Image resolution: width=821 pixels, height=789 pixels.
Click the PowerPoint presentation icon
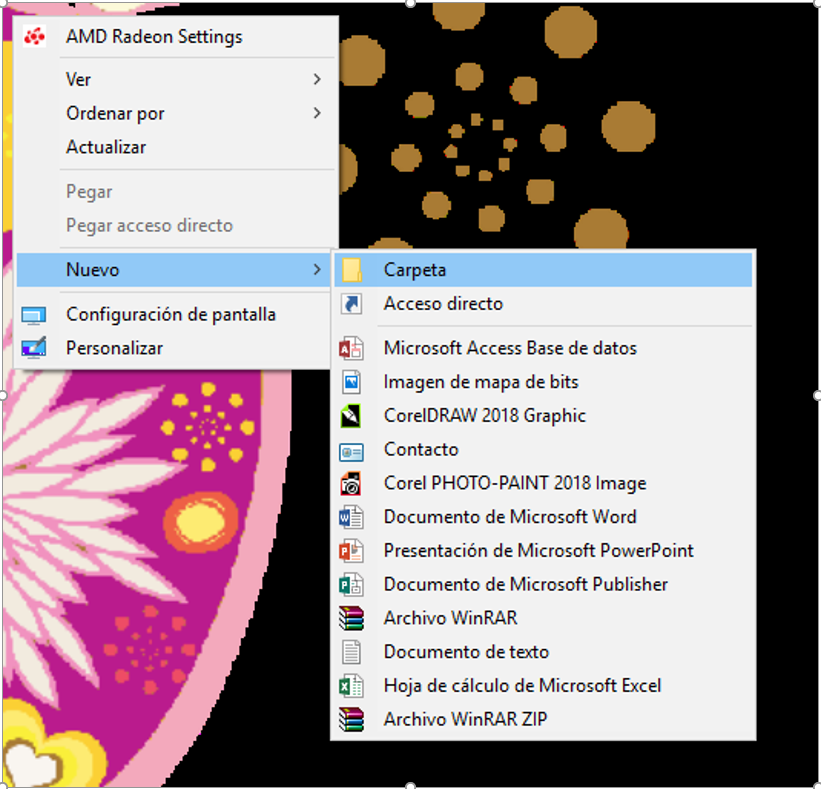click(x=351, y=551)
